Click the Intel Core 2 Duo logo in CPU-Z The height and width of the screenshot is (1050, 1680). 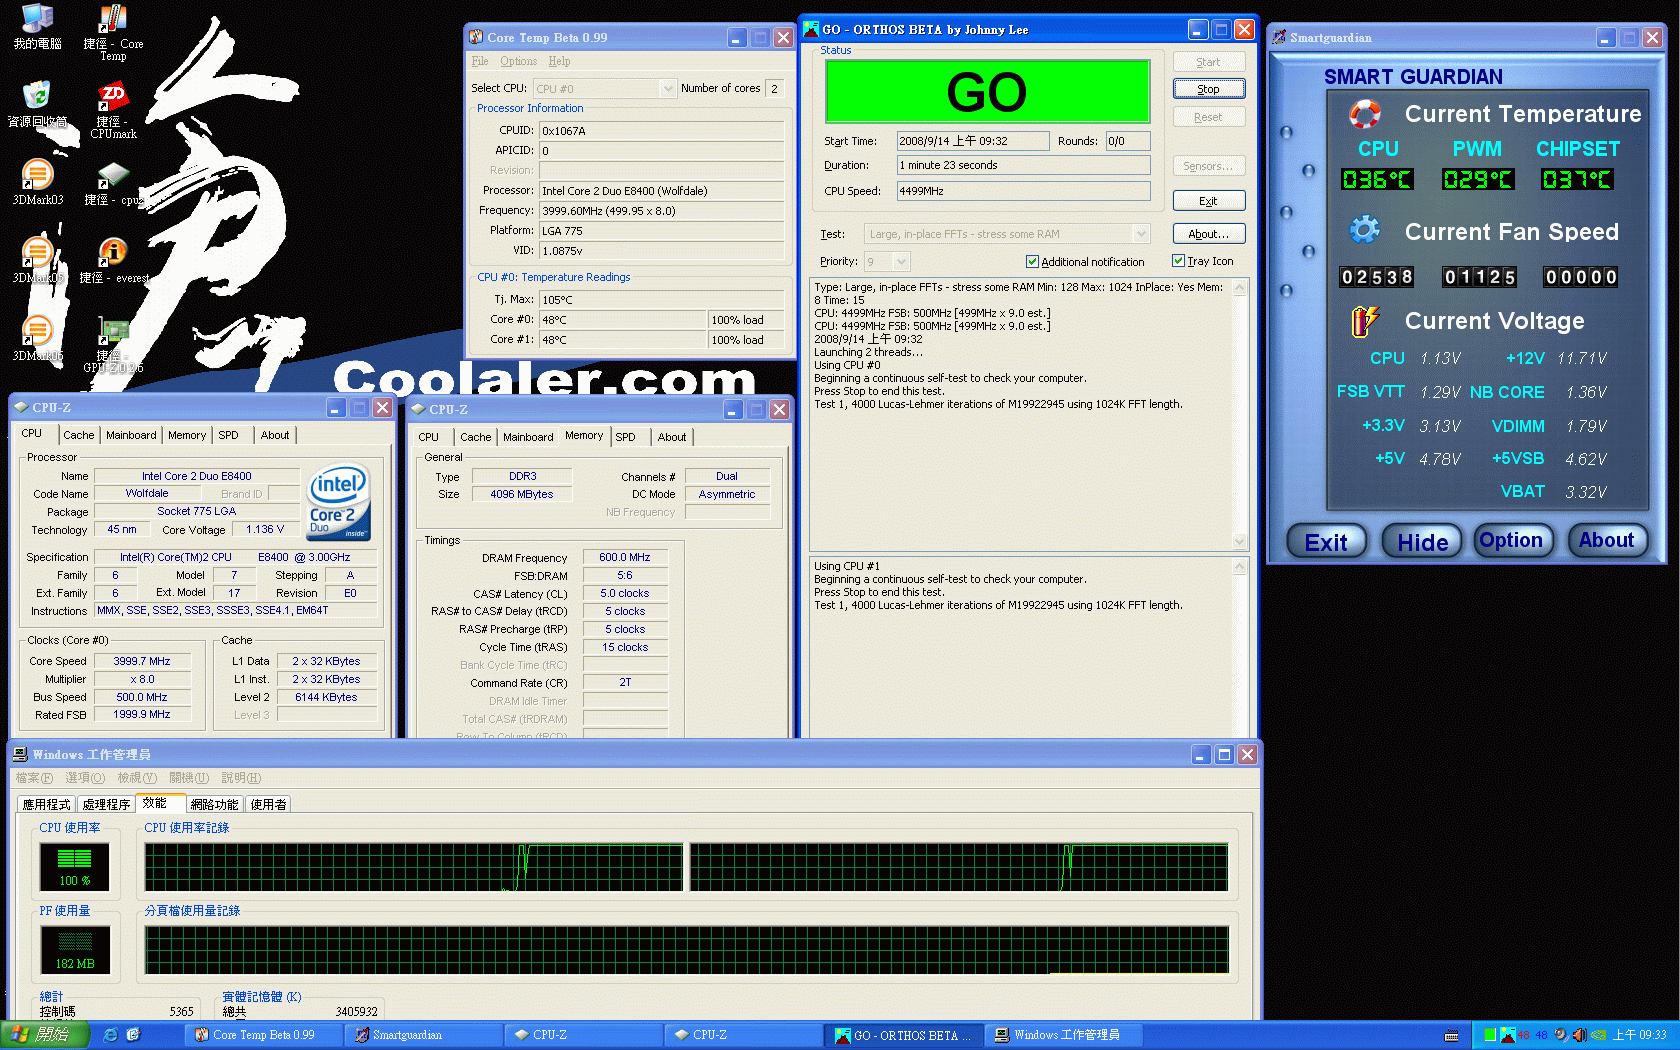(339, 502)
